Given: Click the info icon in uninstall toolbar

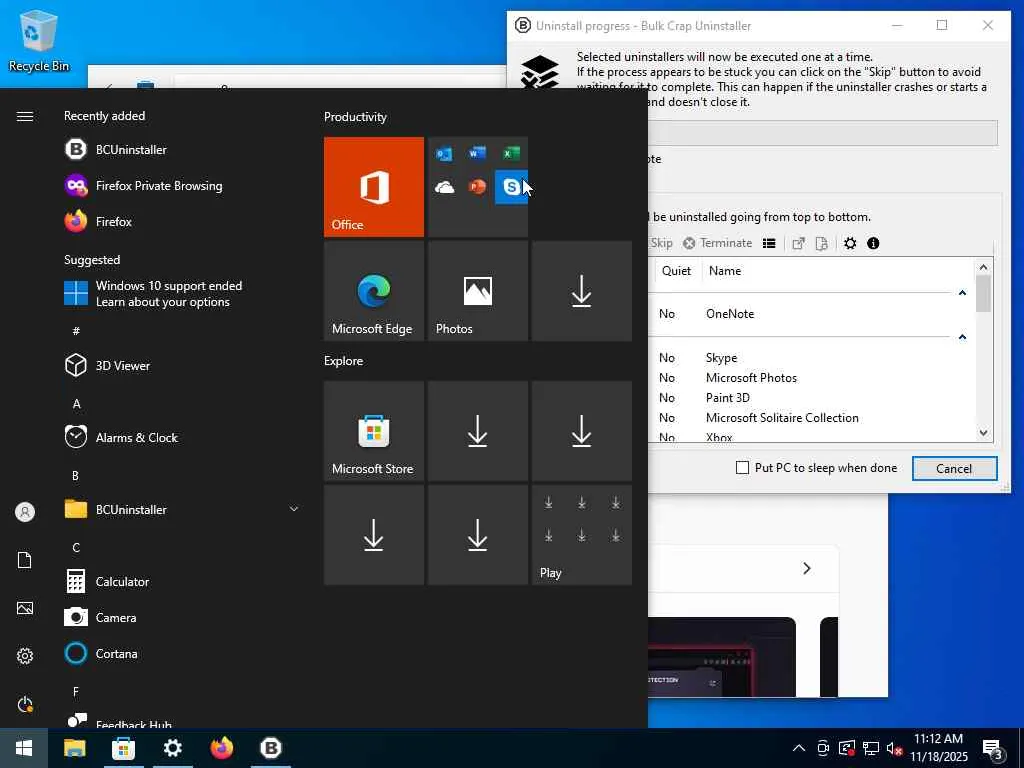Looking at the screenshot, I should [873, 243].
